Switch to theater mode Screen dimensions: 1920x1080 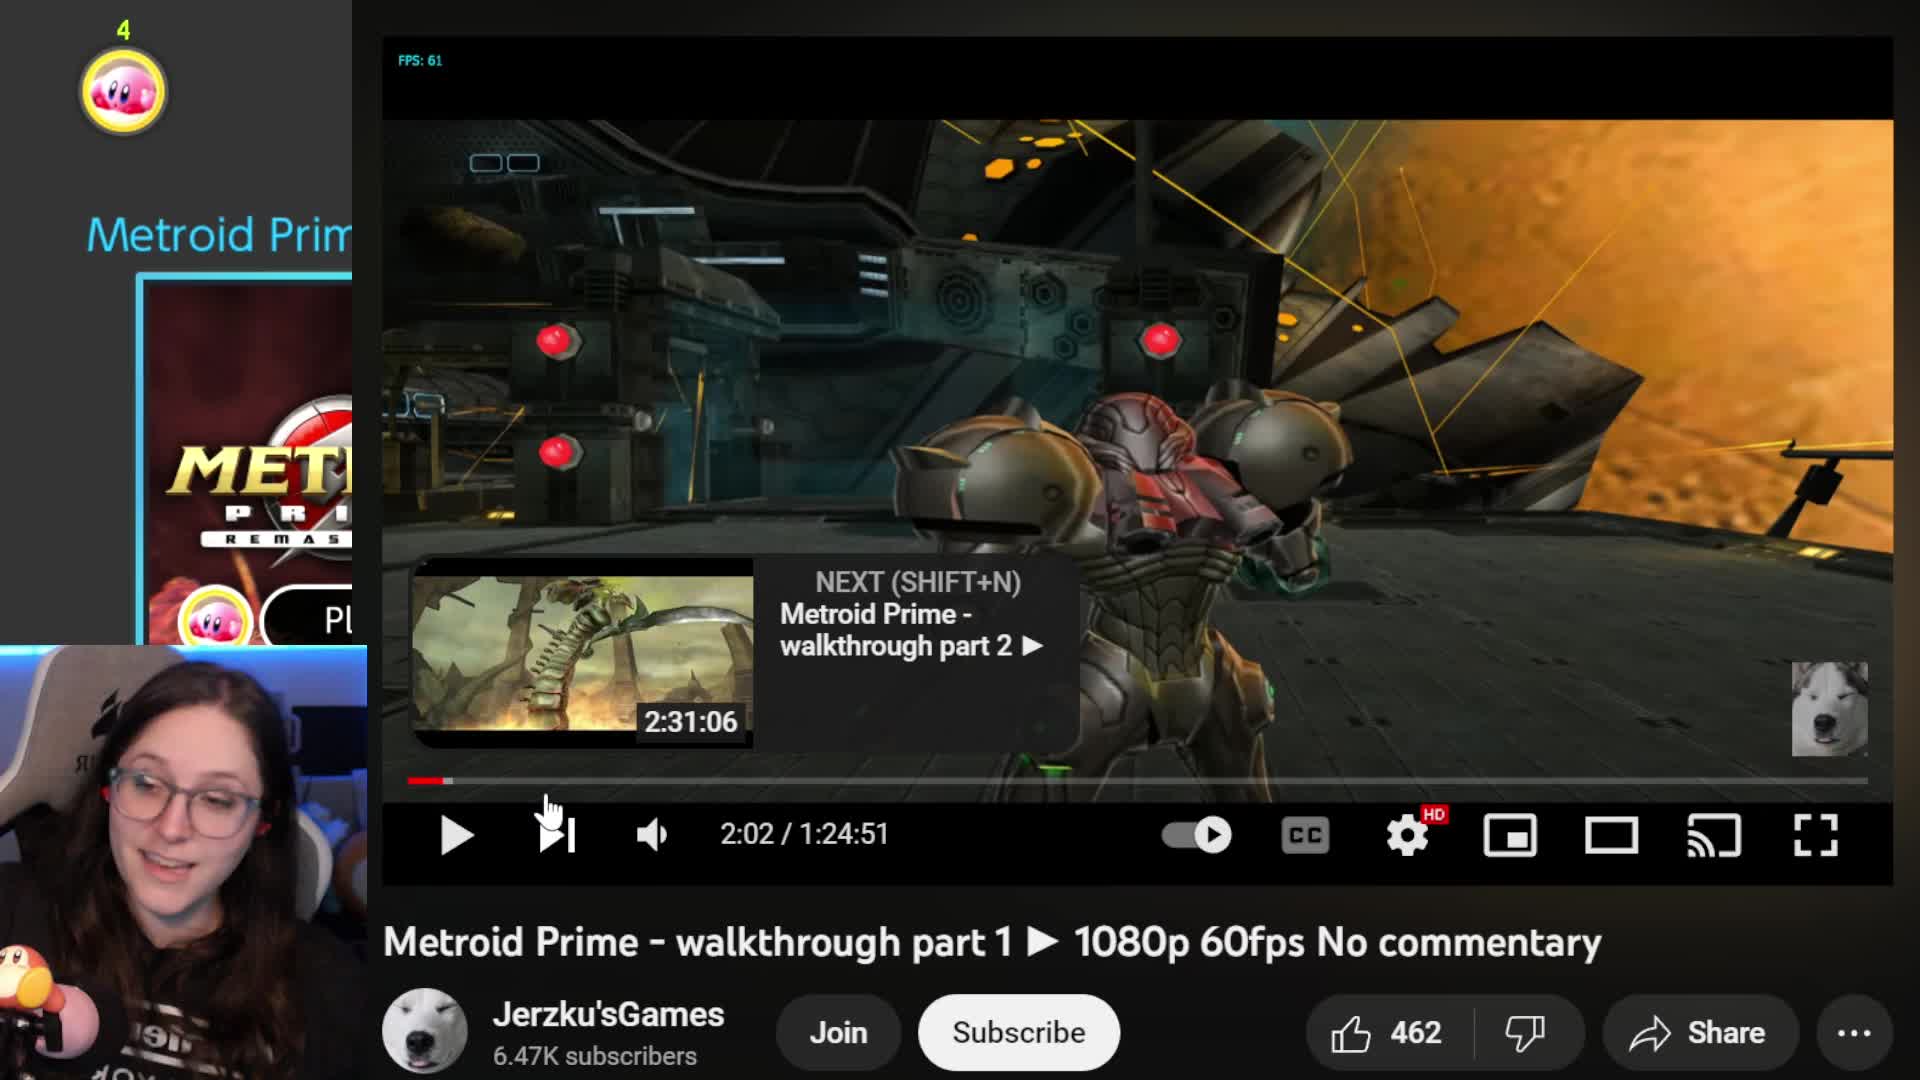tap(1612, 835)
